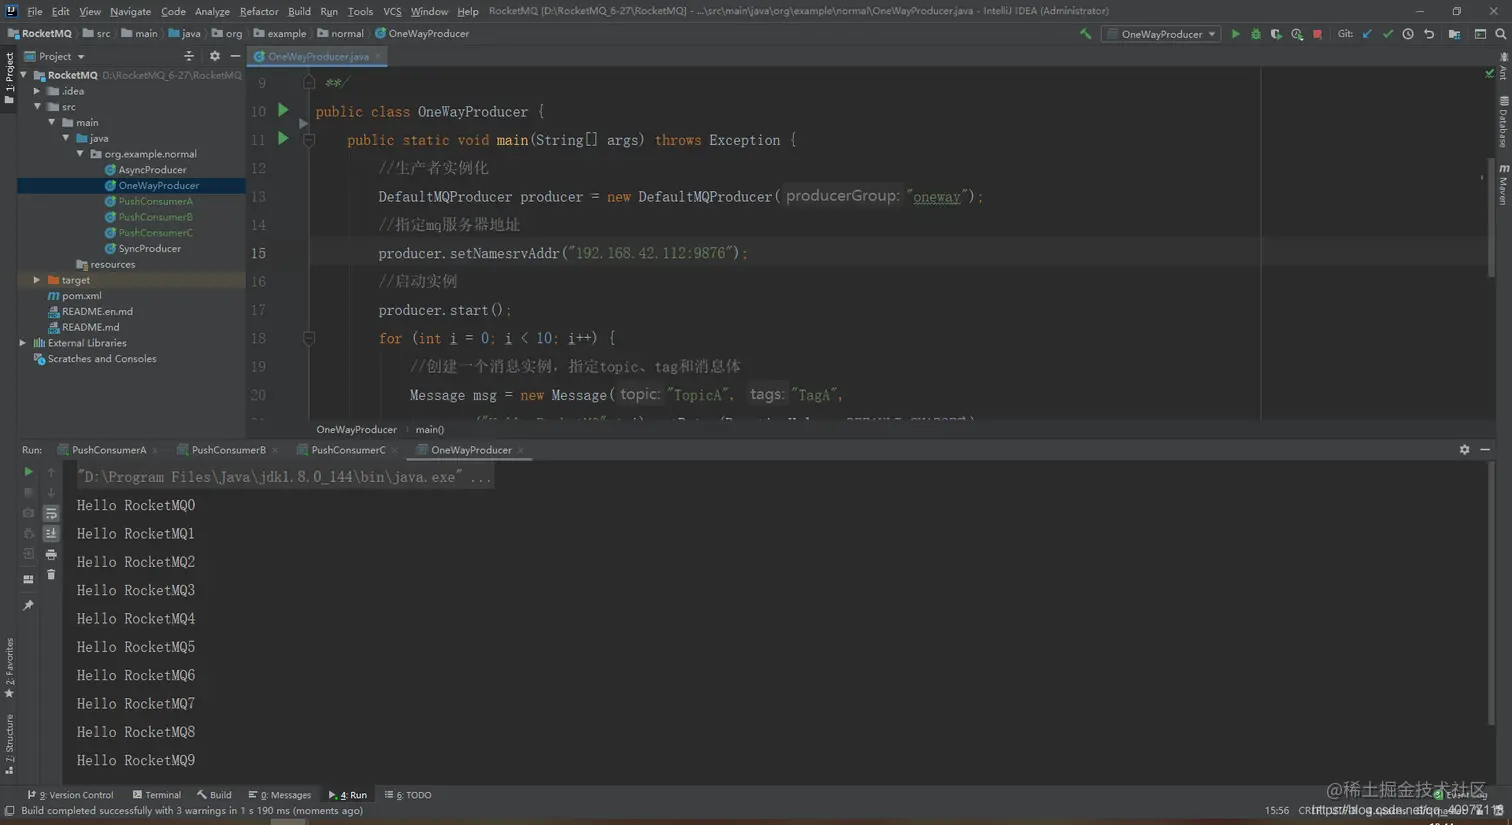
Task: Hide the Run tool window
Action: [x=1485, y=450]
